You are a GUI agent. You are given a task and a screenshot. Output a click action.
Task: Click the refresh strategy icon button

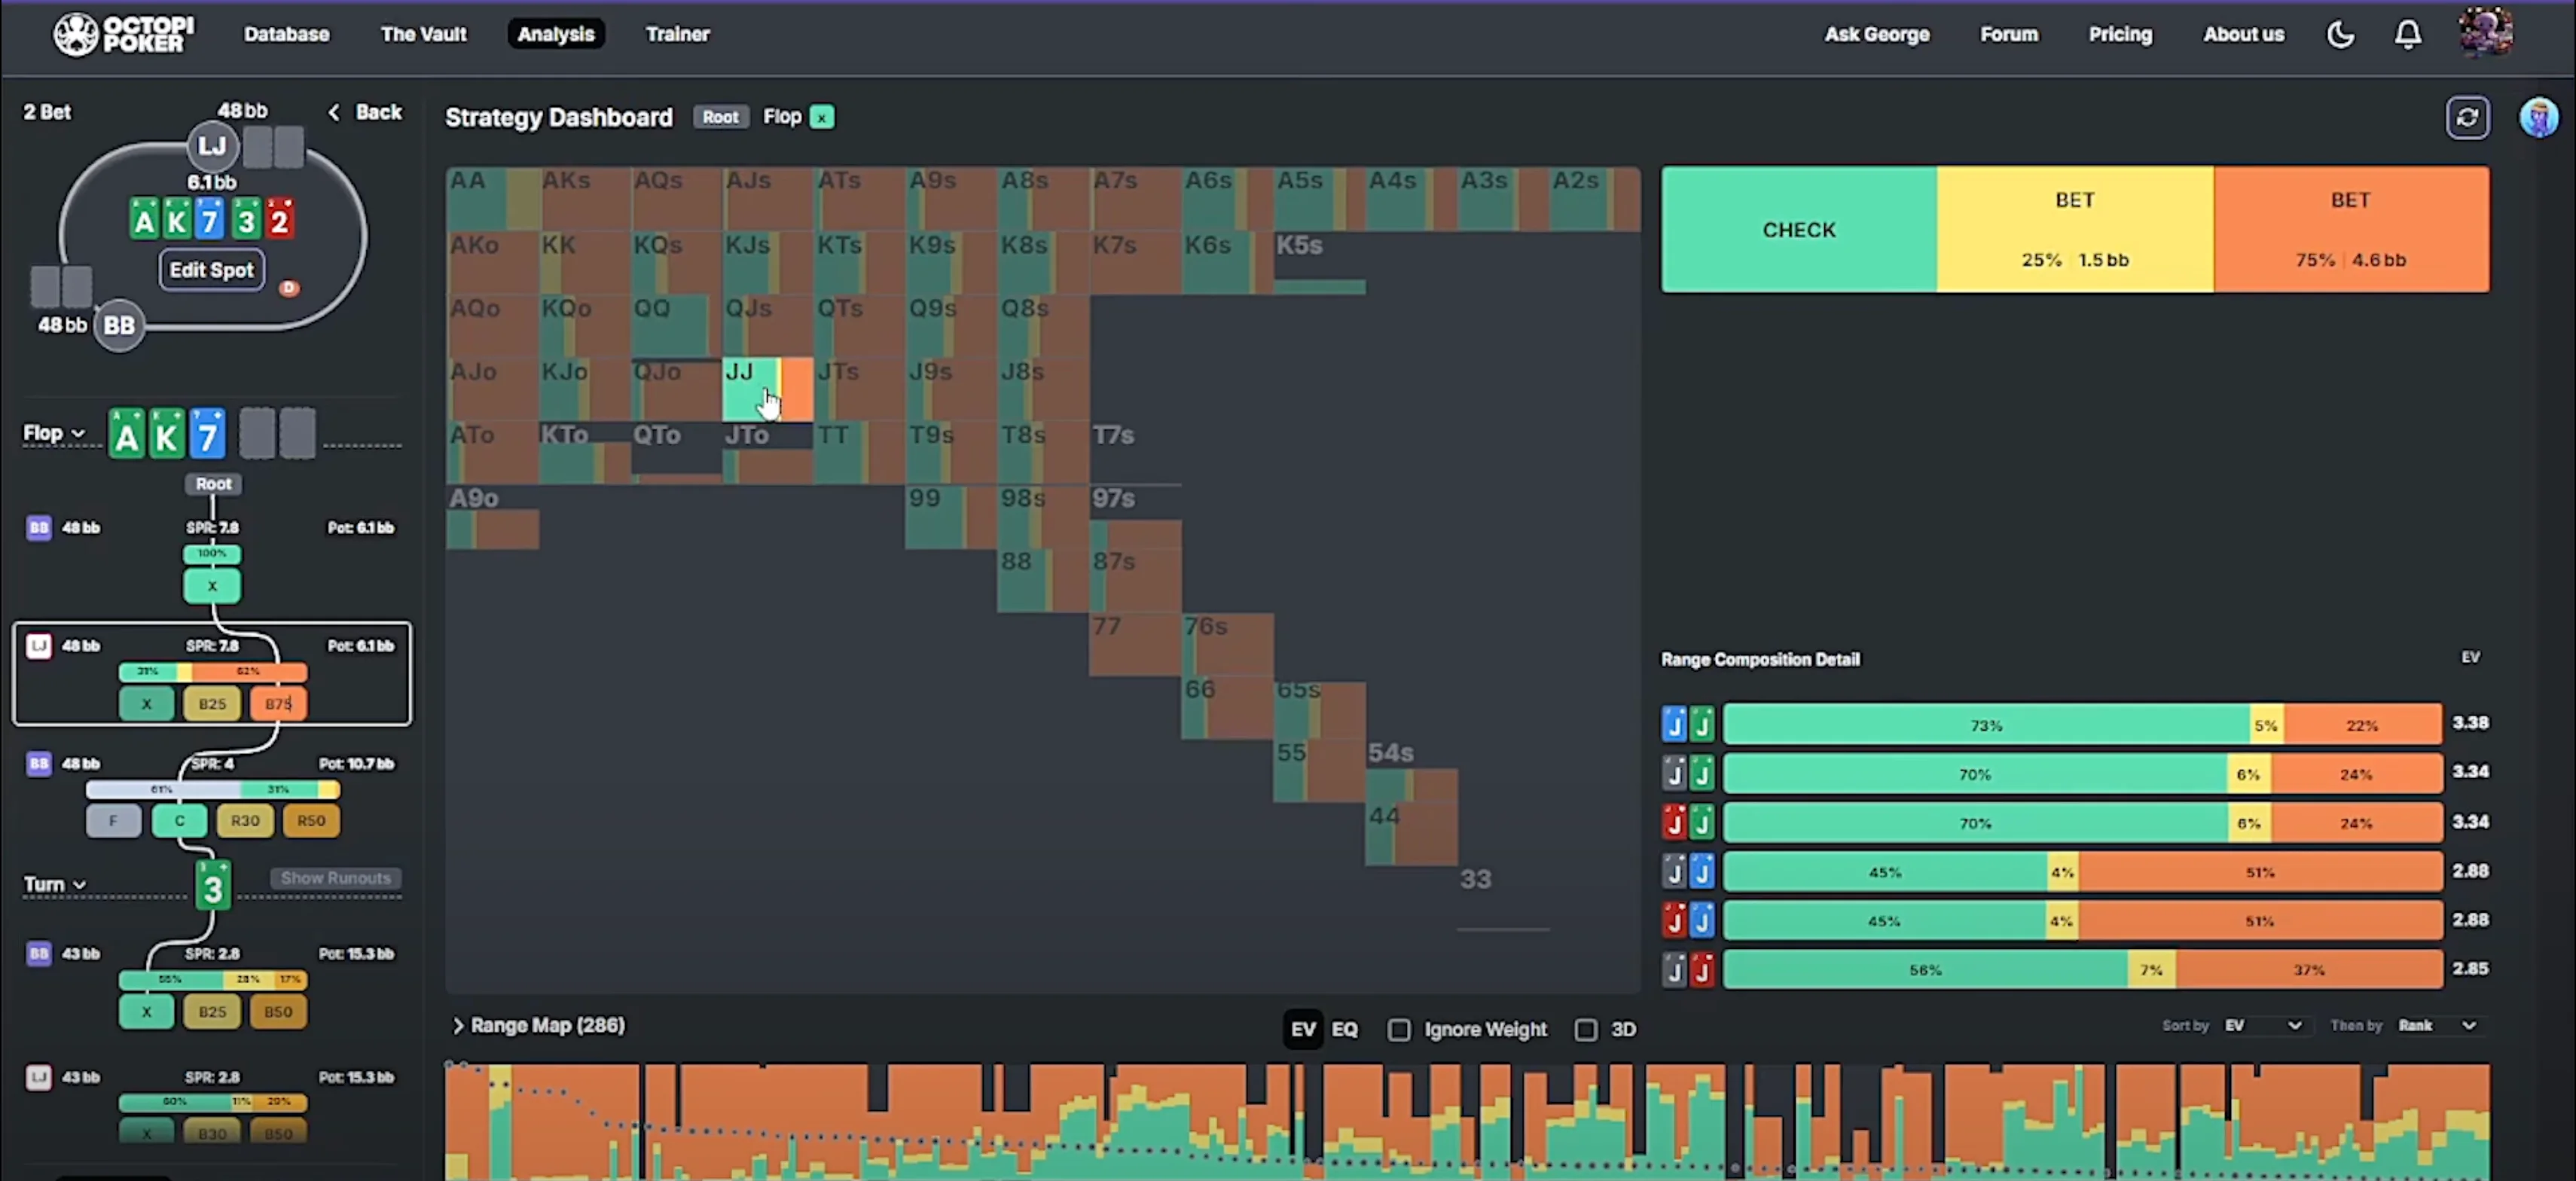(x=2467, y=118)
